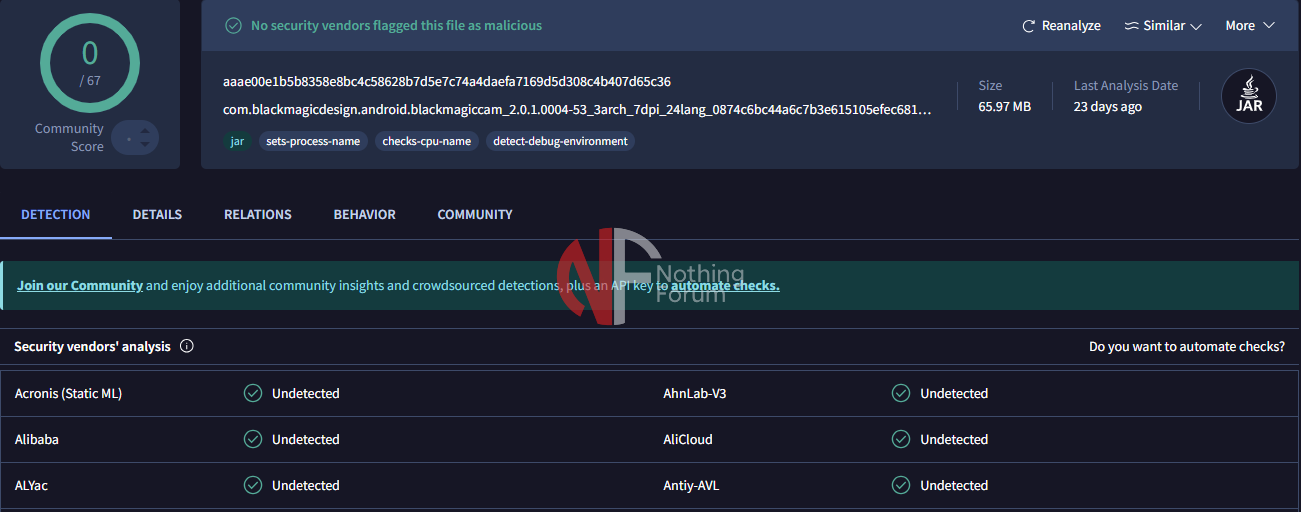Click 'Undetected' in the AliCloud row

(954, 439)
